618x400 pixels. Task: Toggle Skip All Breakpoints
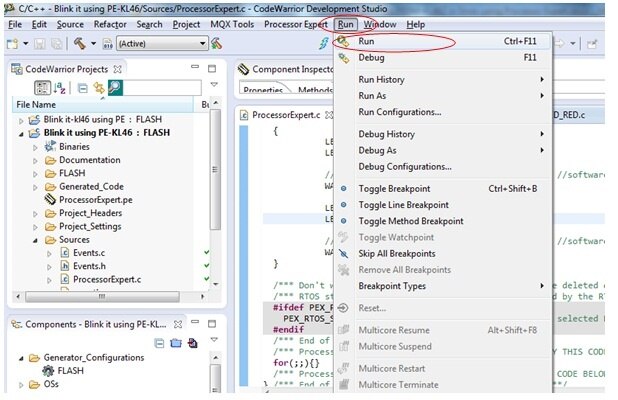442,254
